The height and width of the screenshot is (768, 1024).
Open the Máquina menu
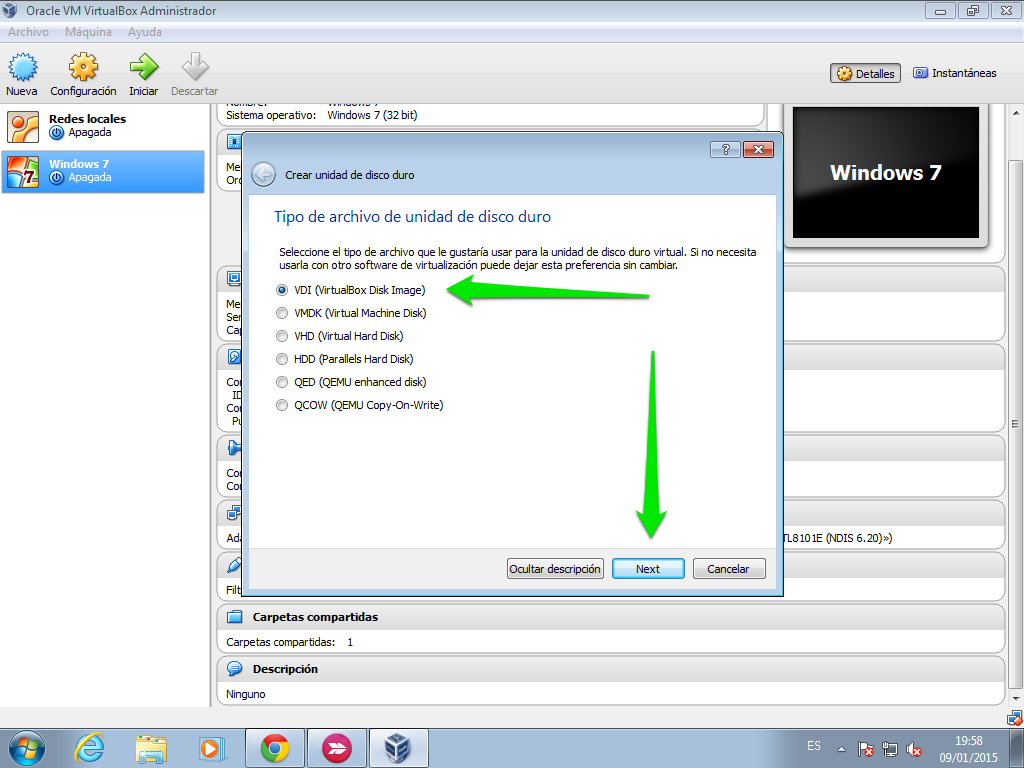pyautogui.click(x=88, y=32)
